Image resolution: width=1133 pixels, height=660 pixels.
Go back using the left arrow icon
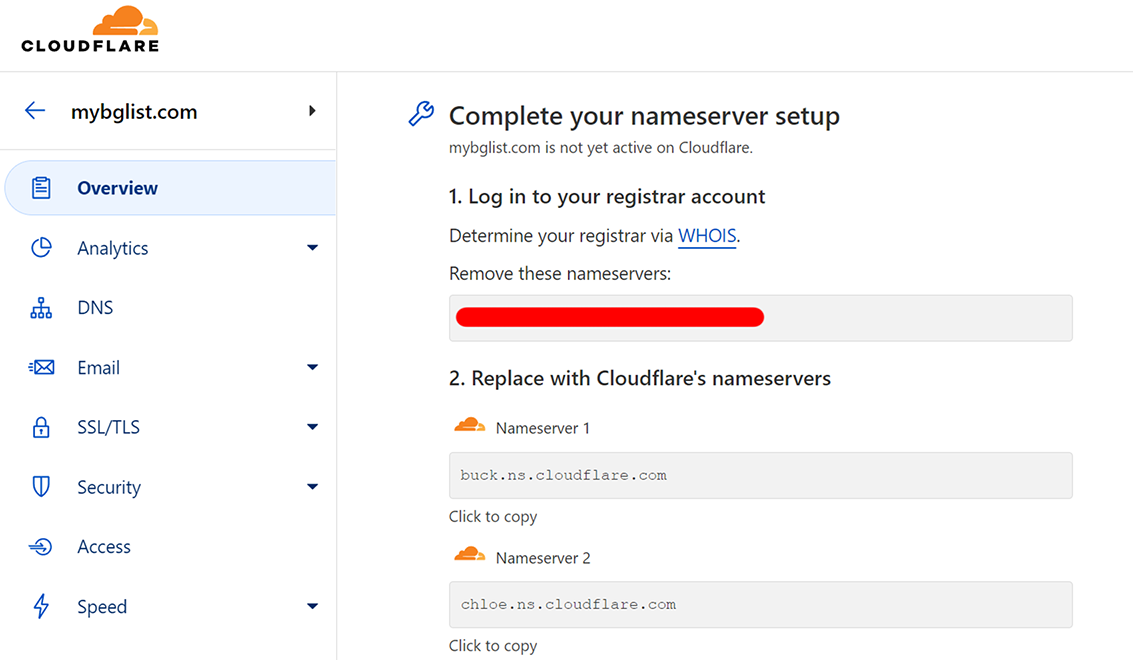tap(35, 111)
